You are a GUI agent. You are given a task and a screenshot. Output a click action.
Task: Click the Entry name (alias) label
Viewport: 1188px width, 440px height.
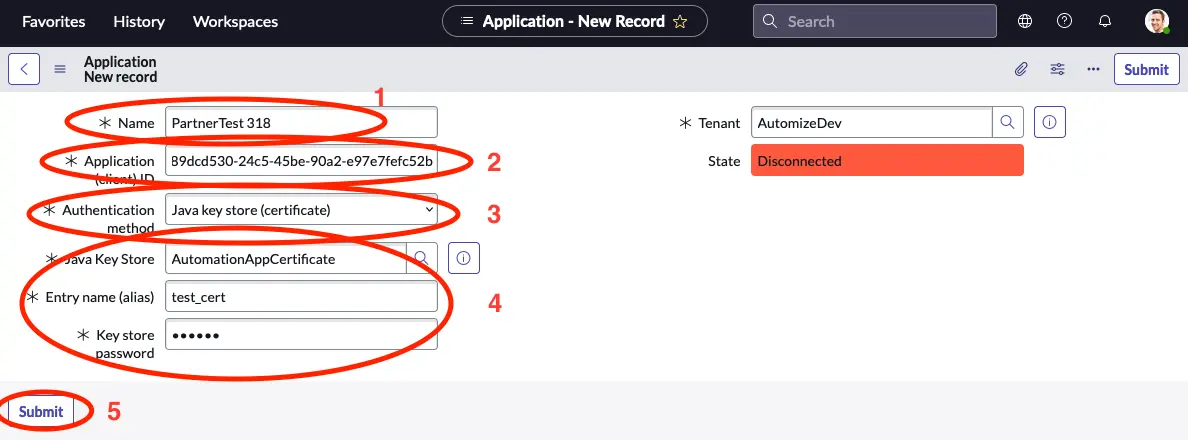(x=100, y=298)
